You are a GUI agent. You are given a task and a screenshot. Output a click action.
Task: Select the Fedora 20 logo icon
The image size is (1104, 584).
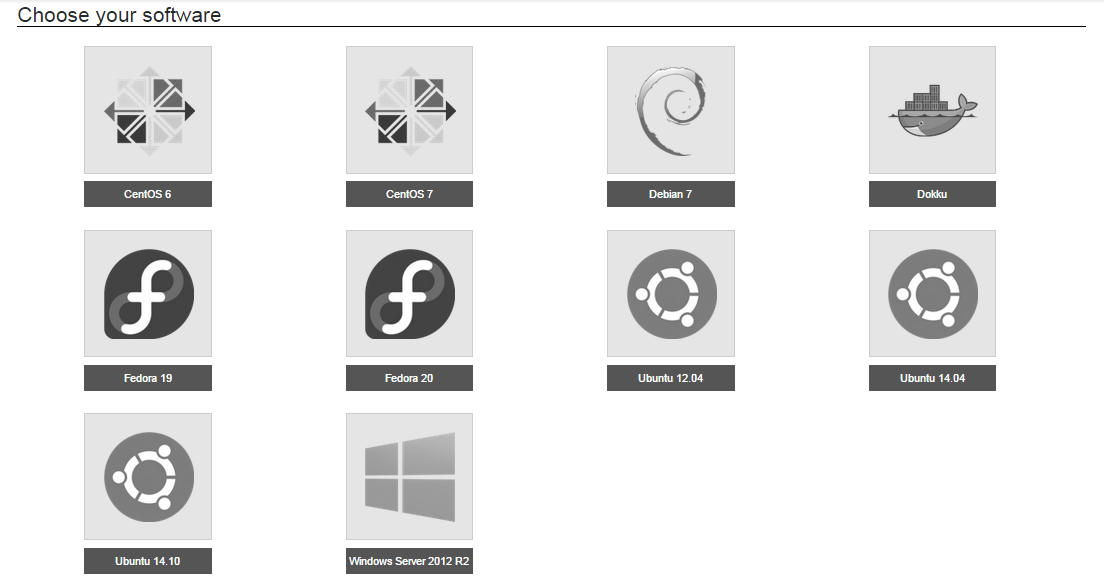click(409, 294)
